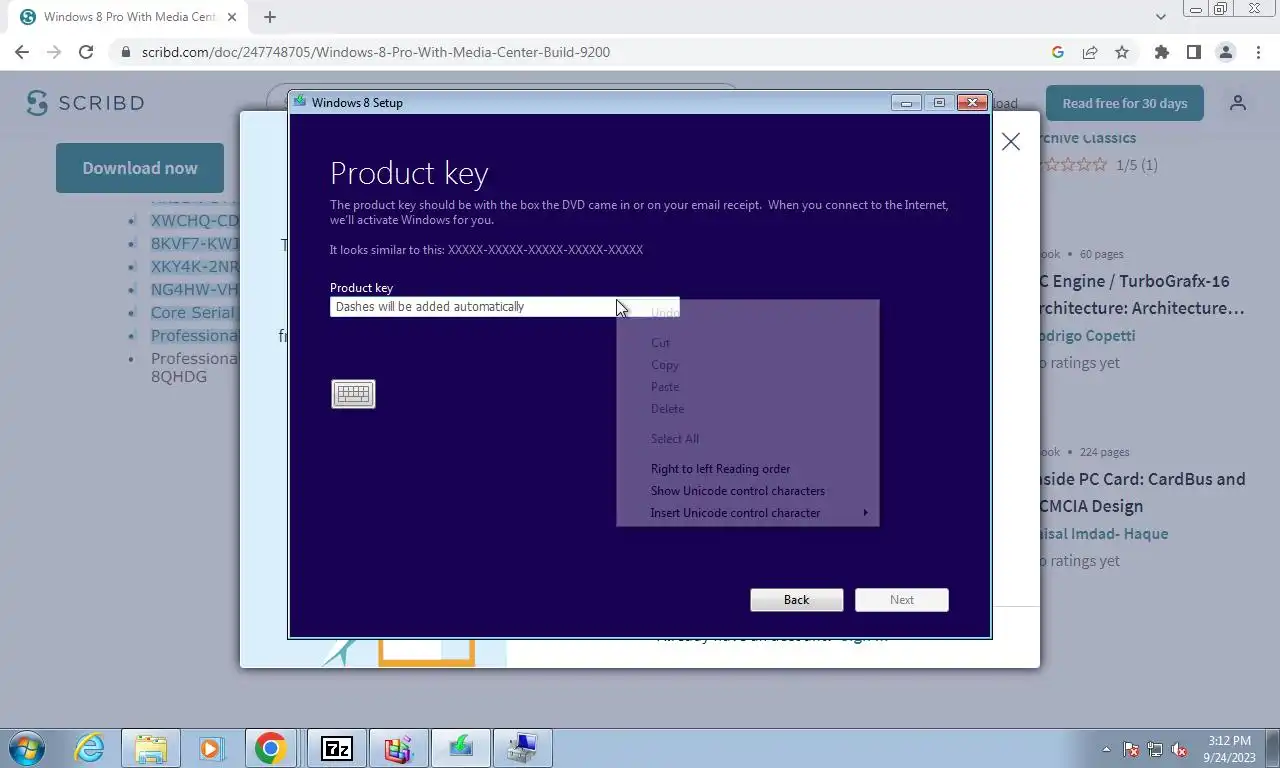
Task: Open the clock showing 3:12 PM
Action: click(1229, 749)
